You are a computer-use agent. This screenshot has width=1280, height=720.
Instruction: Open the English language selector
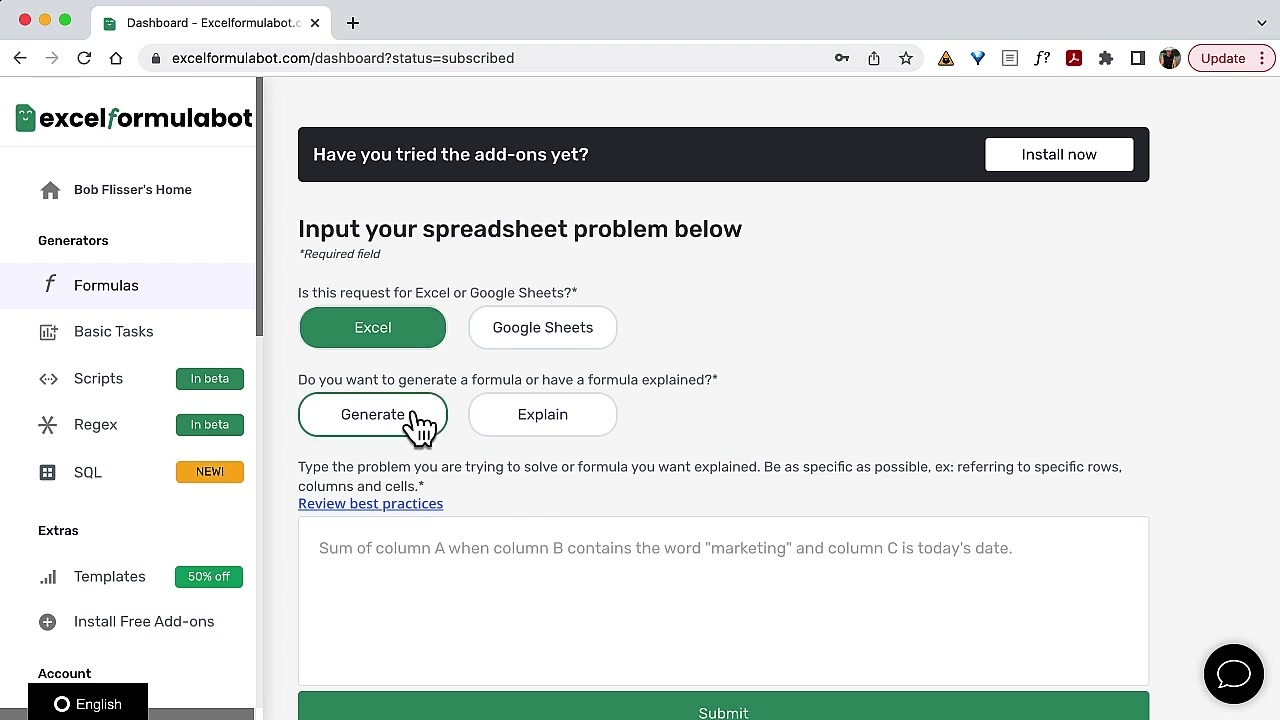pos(88,704)
